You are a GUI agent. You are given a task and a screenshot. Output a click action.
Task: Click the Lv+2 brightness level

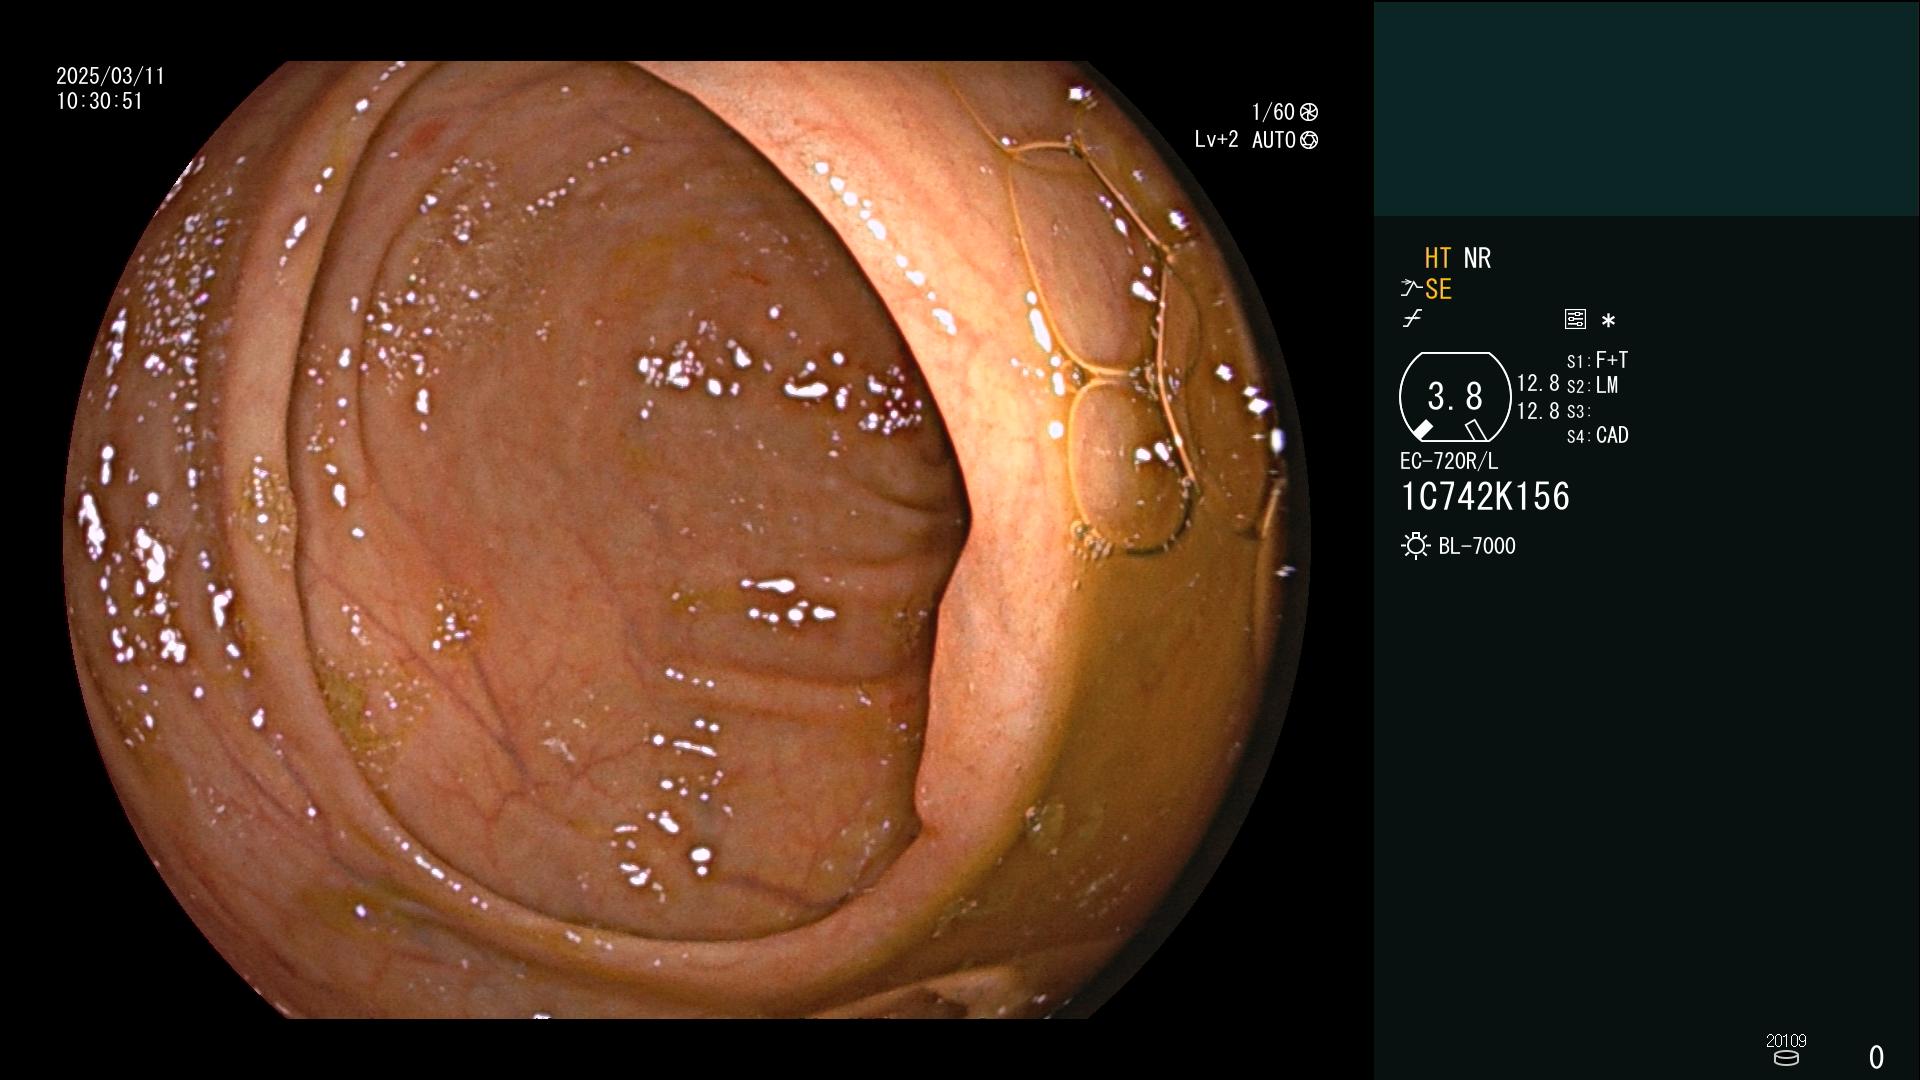pyautogui.click(x=1217, y=140)
